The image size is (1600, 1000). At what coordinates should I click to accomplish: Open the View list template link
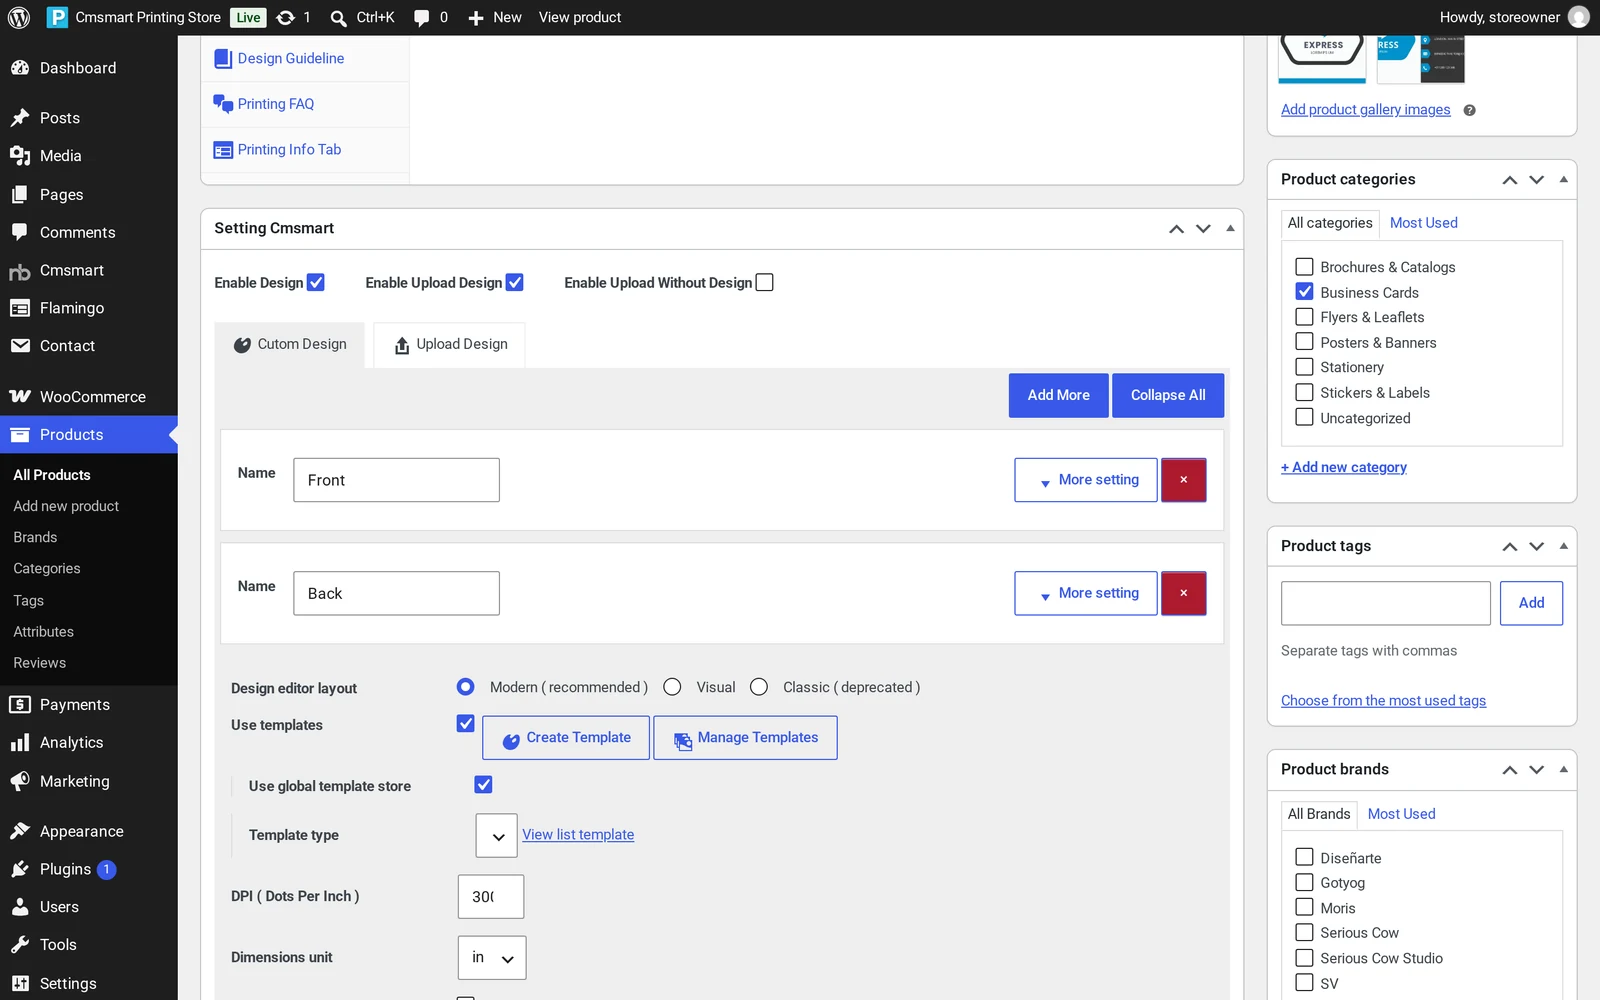[x=578, y=835]
